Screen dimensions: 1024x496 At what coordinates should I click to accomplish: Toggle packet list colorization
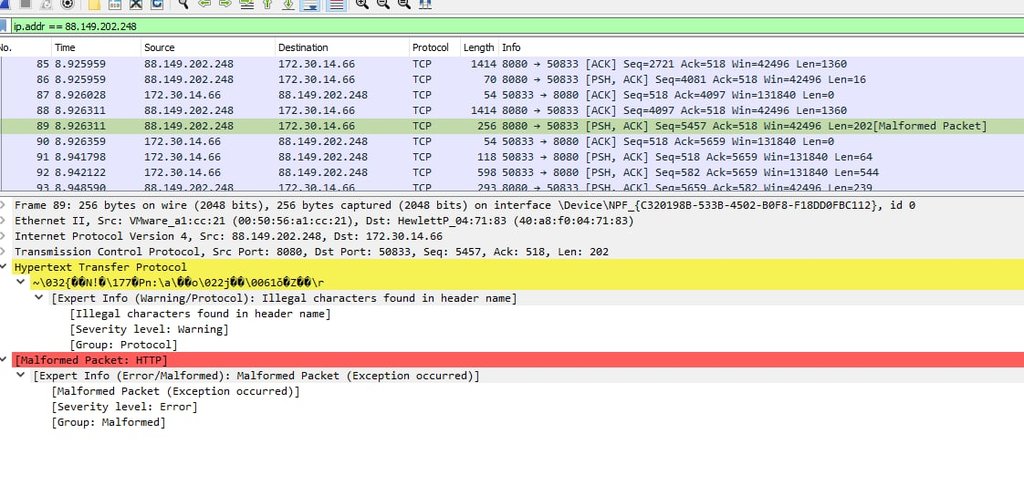coord(336,4)
